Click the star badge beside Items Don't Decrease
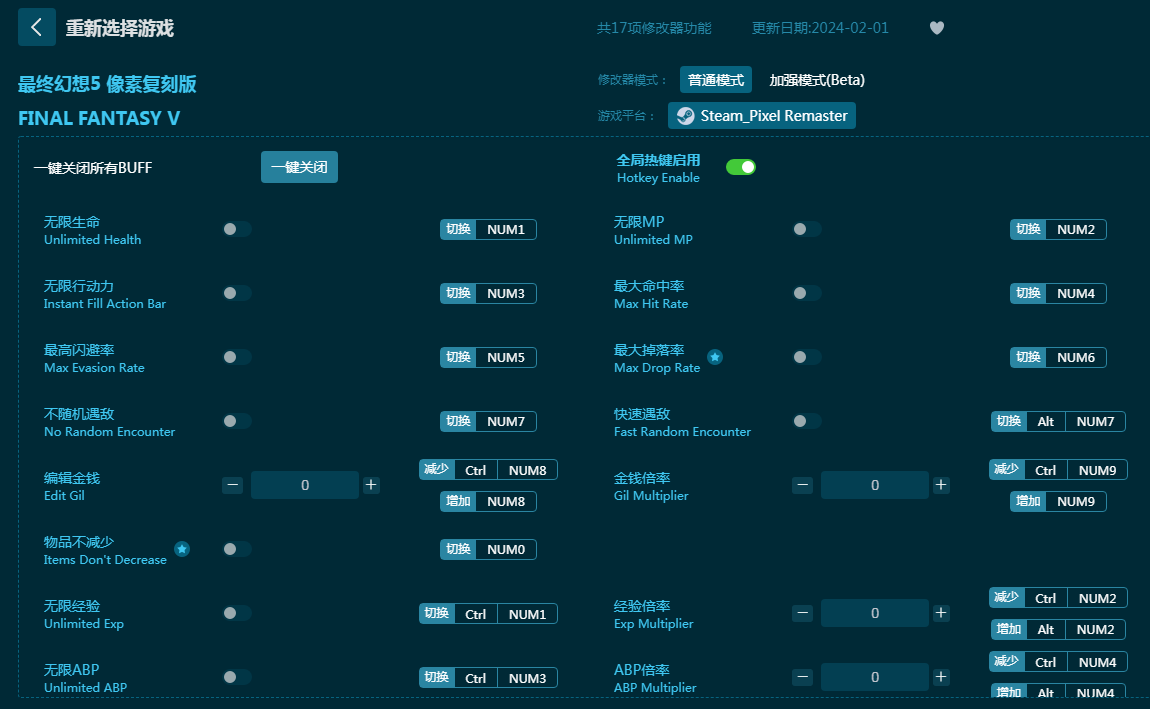The image size is (1150, 709). pyautogui.click(x=182, y=549)
